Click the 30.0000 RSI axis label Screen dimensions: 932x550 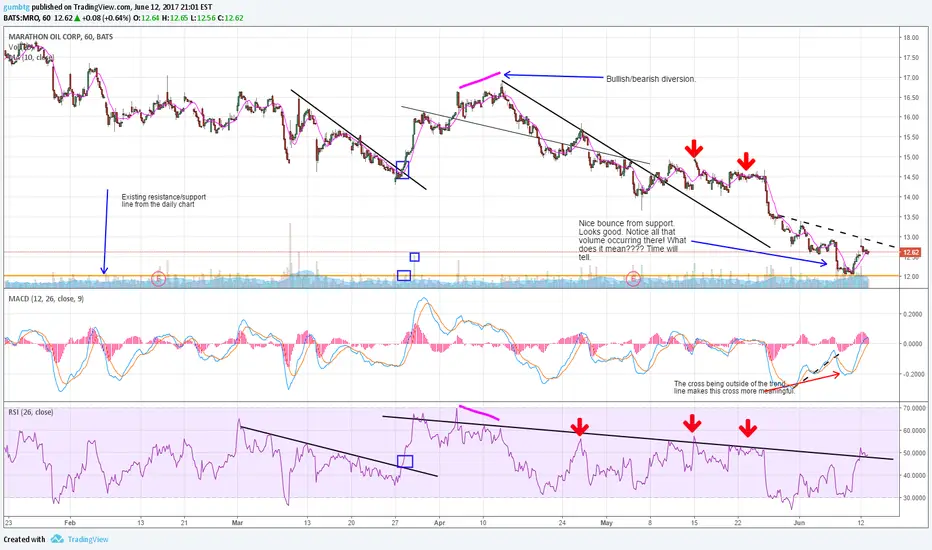[914, 498]
